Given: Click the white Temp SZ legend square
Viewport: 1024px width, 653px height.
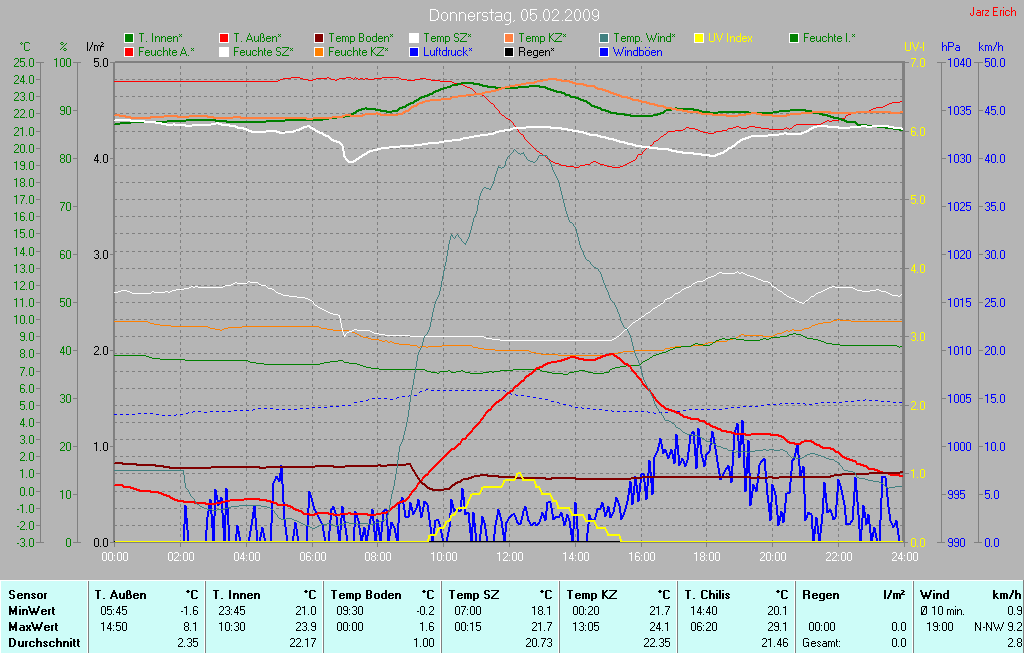Looking at the screenshot, I should pyautogui.click(x=414, y=38).
